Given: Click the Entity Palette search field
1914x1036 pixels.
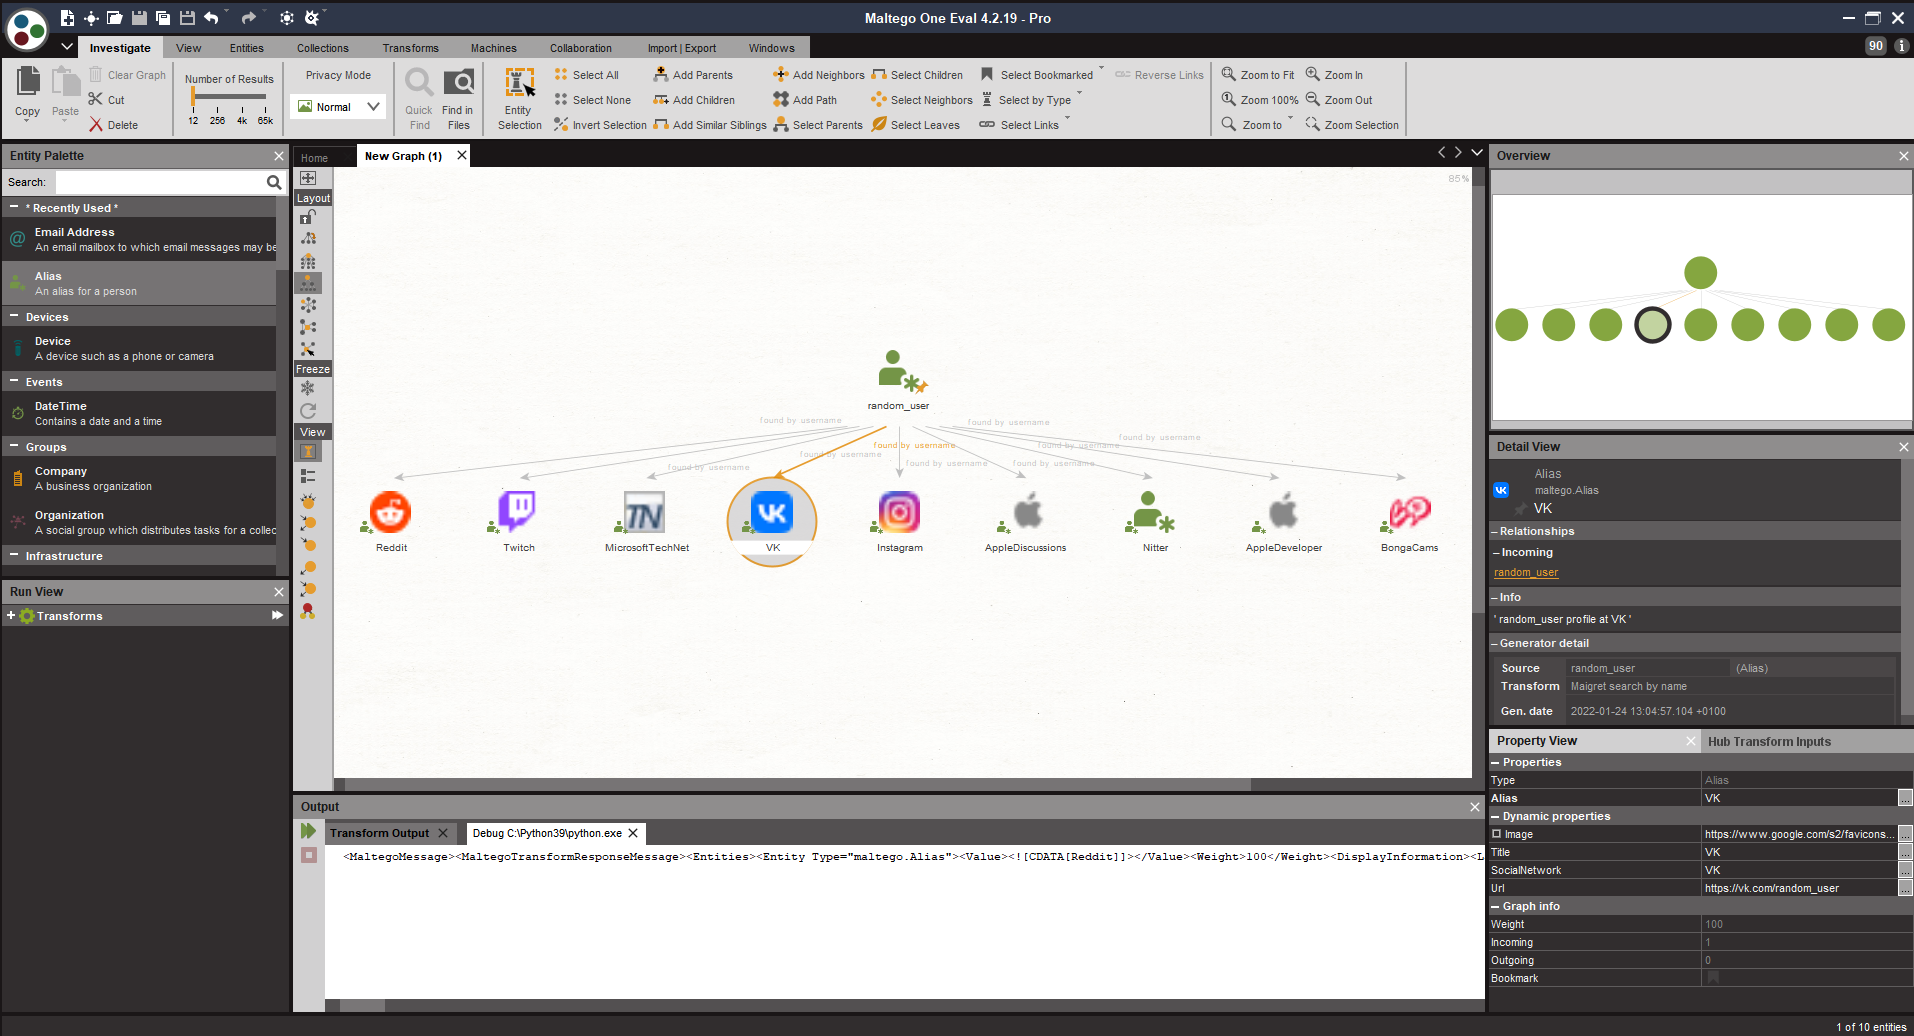Looking at the screenshot, I should [160, 182].
